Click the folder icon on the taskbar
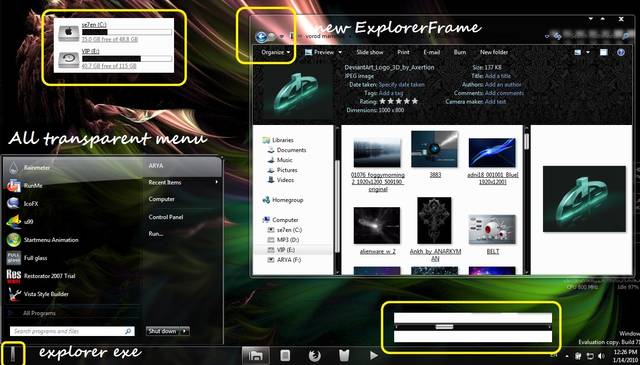Image resolution: width=640 pixels, height=365 pixels. click(256, 355)
